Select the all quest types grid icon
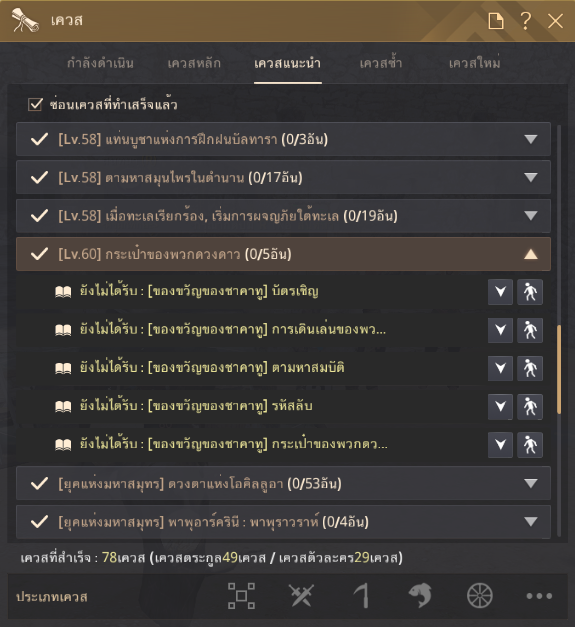This screenshot has width=575, height=627. pos(241,596)
